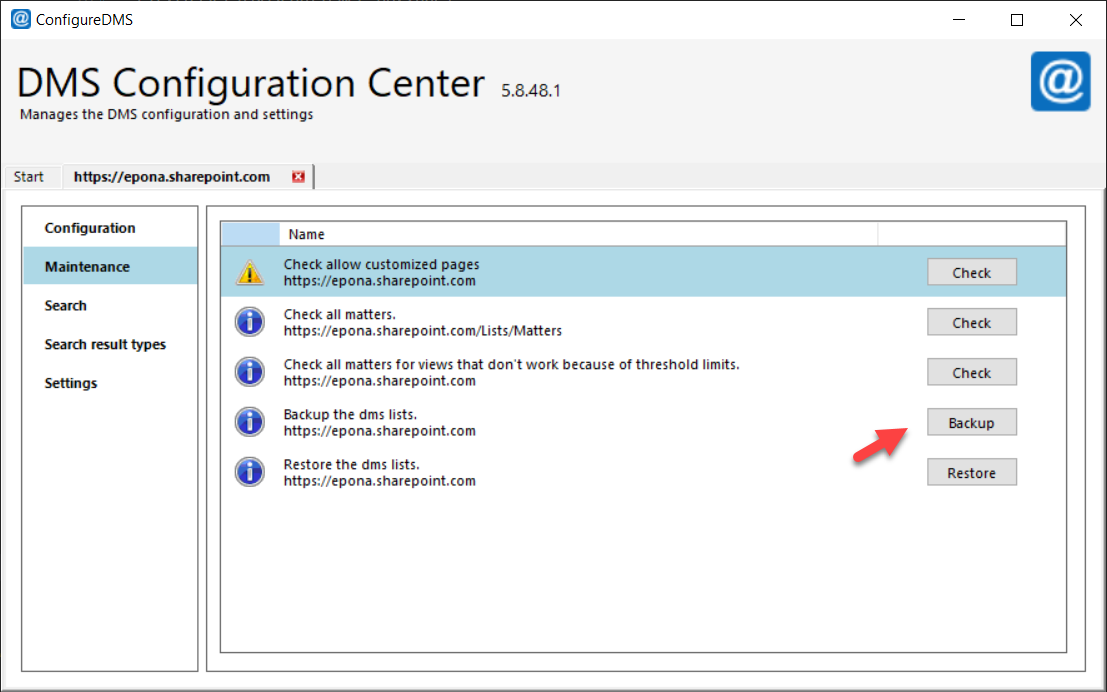Select the Check allow customized pages row text
Screen dimensions: 1107x692
[x=381, y=264]
